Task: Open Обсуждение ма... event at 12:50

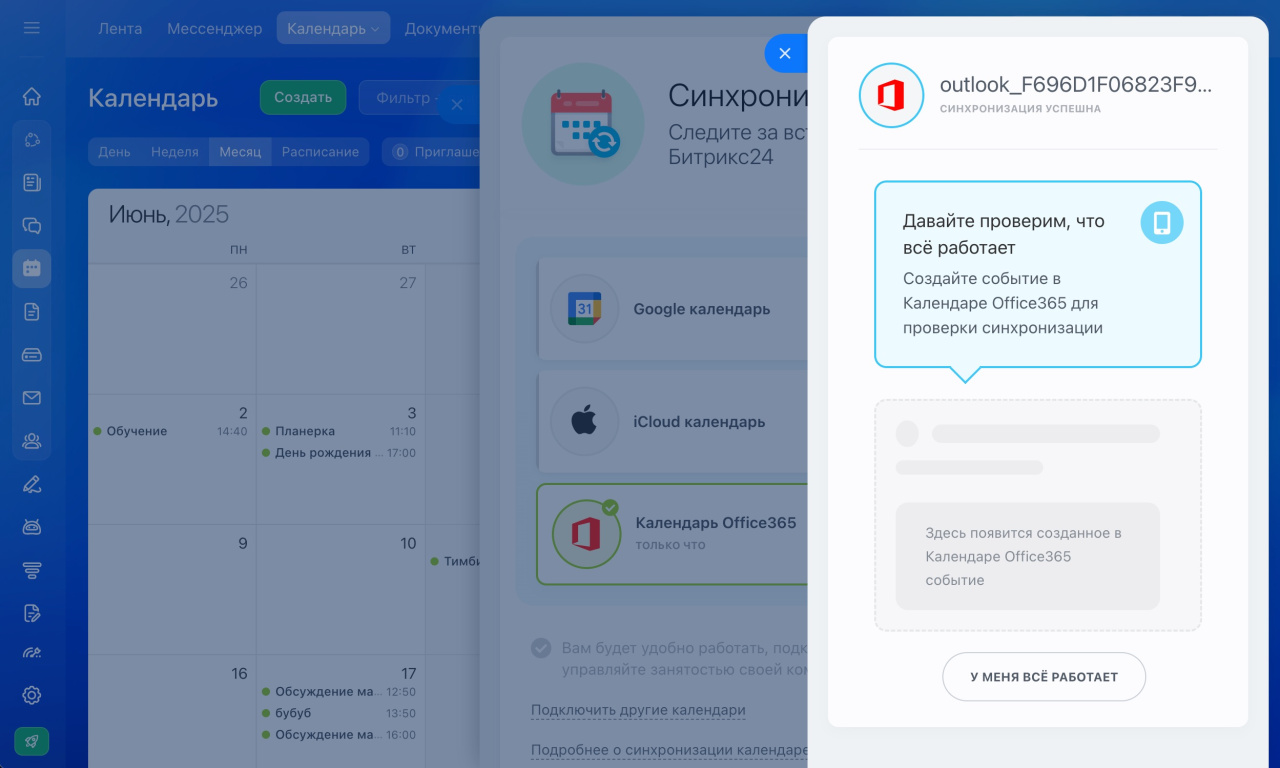Action: click(339, 691)
